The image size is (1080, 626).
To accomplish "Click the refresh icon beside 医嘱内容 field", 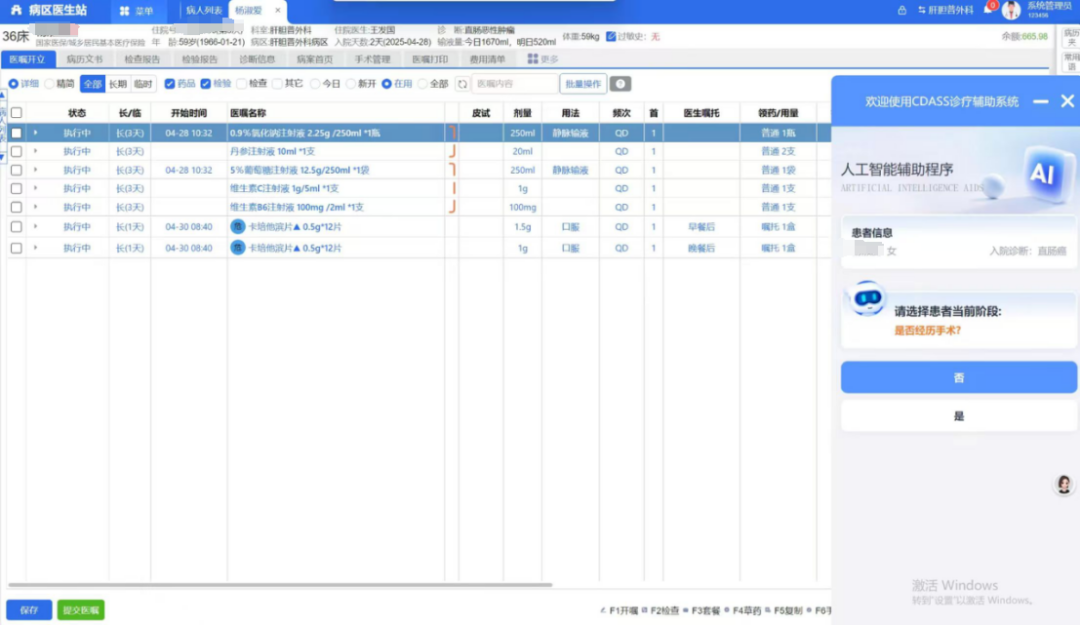I will click(x=462, y=84).
